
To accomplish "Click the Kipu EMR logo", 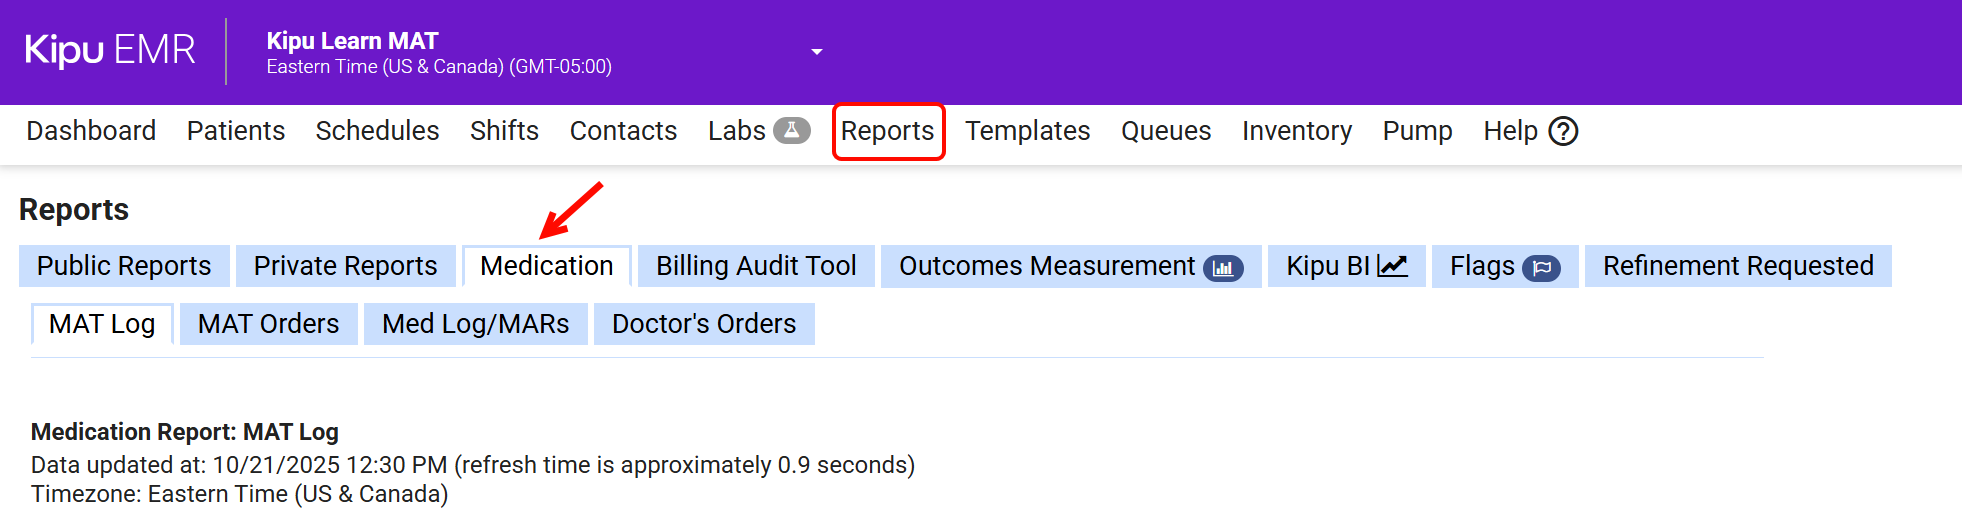I will (110, 50).
